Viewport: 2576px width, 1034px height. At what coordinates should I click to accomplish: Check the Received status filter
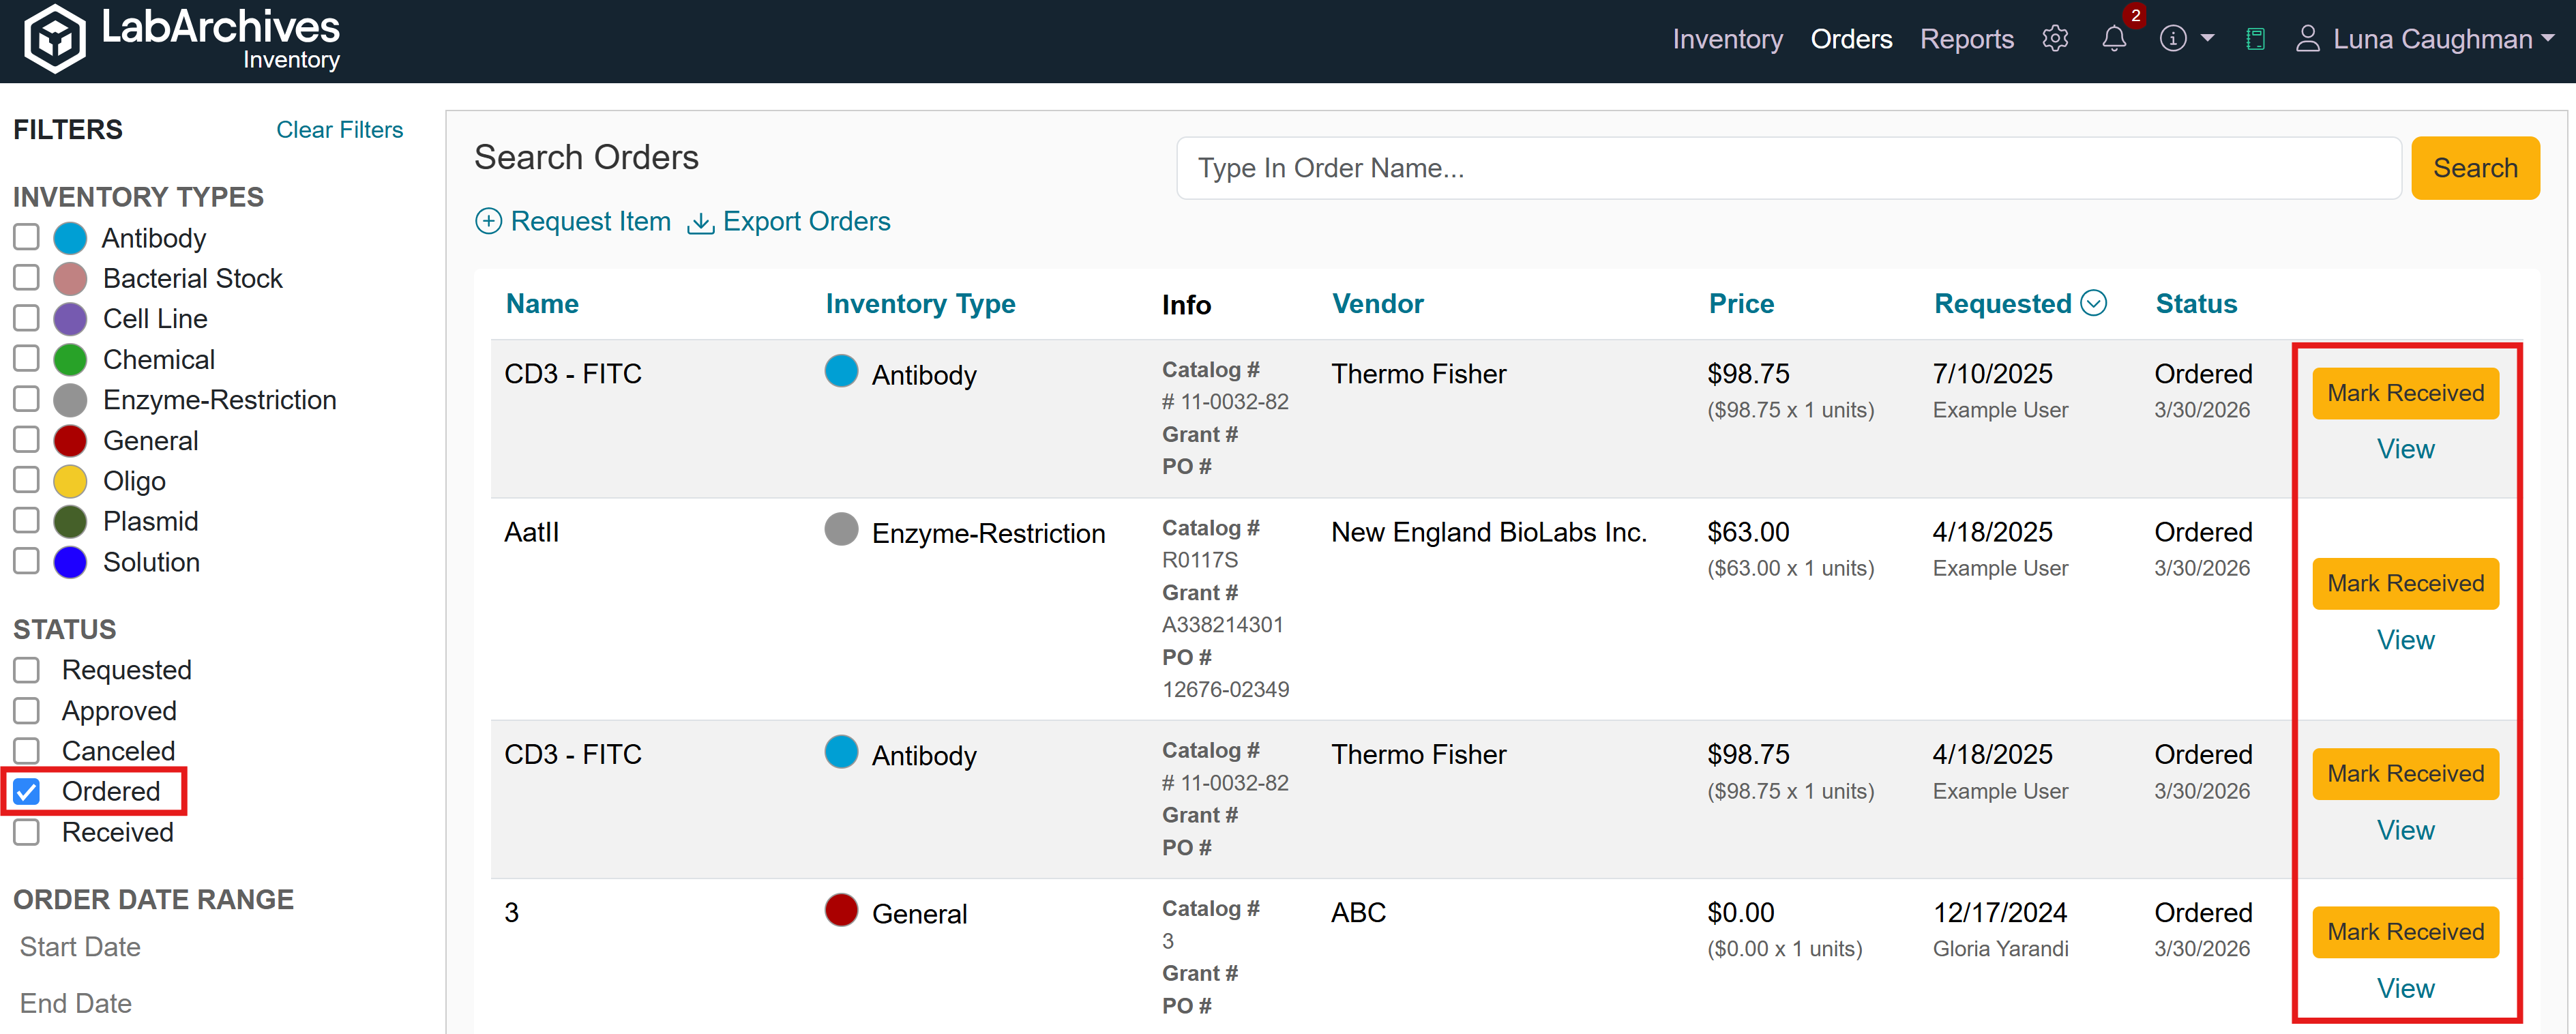27,832
